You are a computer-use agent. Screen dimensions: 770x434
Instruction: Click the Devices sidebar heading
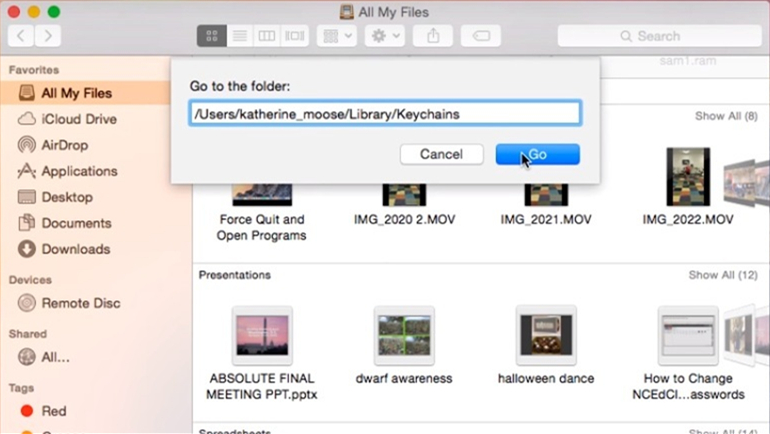point(30,280)
